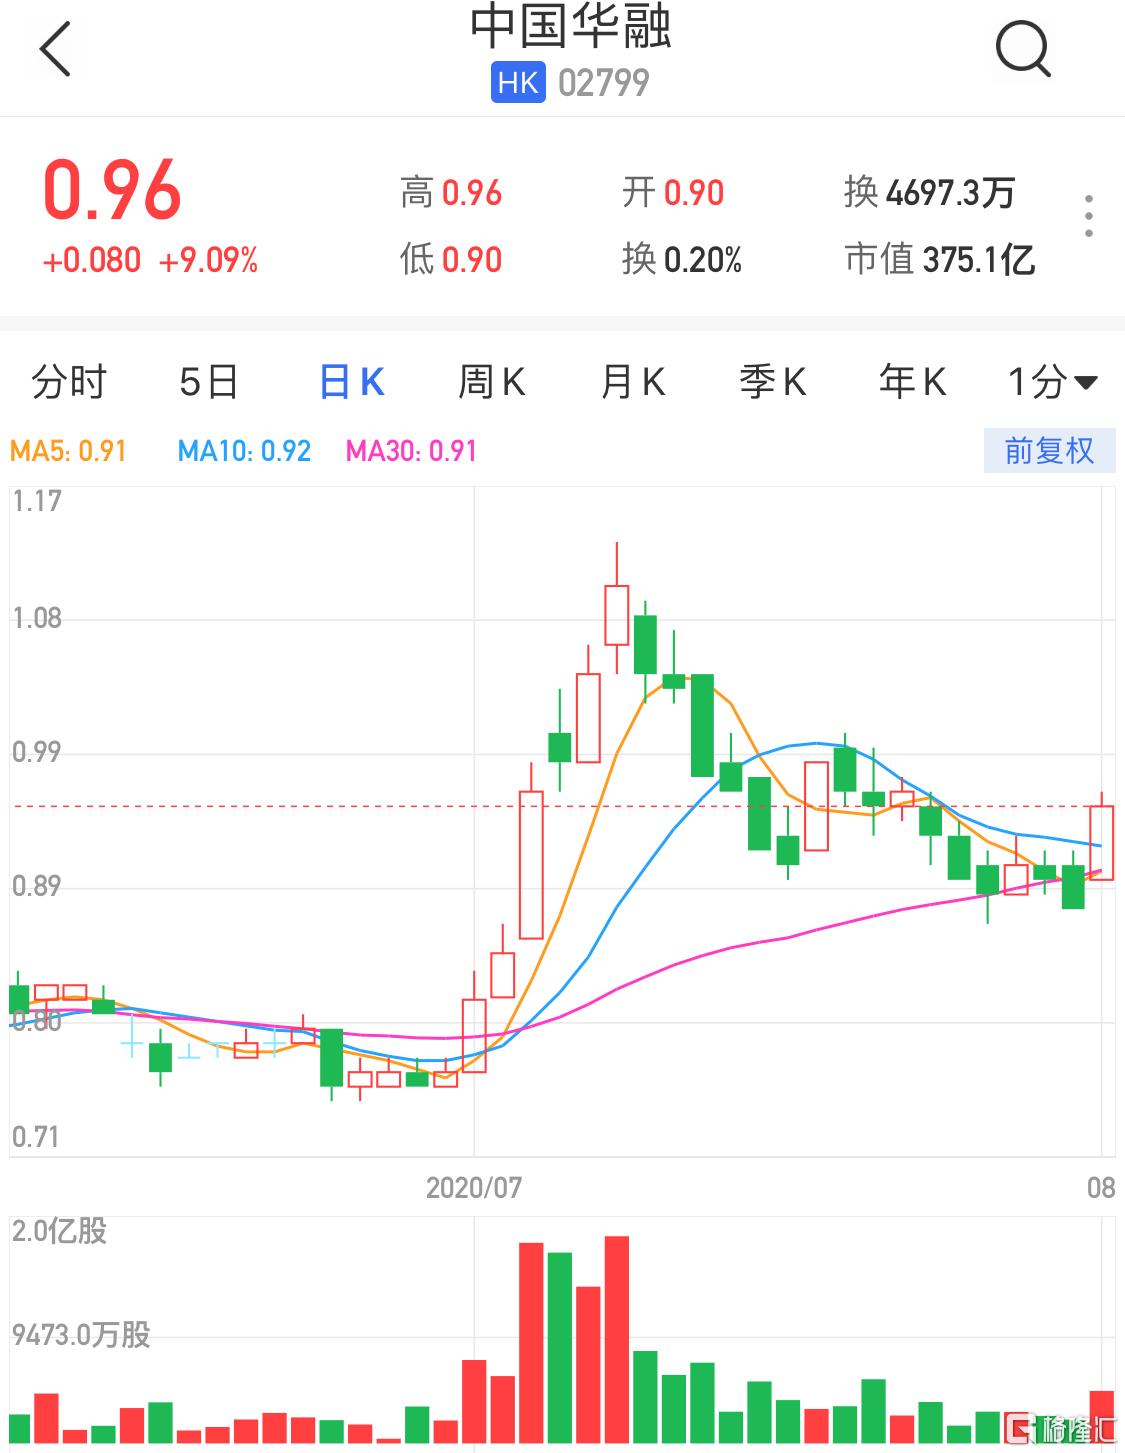Tap the +0.080 price change value

(x=91, y=261)
